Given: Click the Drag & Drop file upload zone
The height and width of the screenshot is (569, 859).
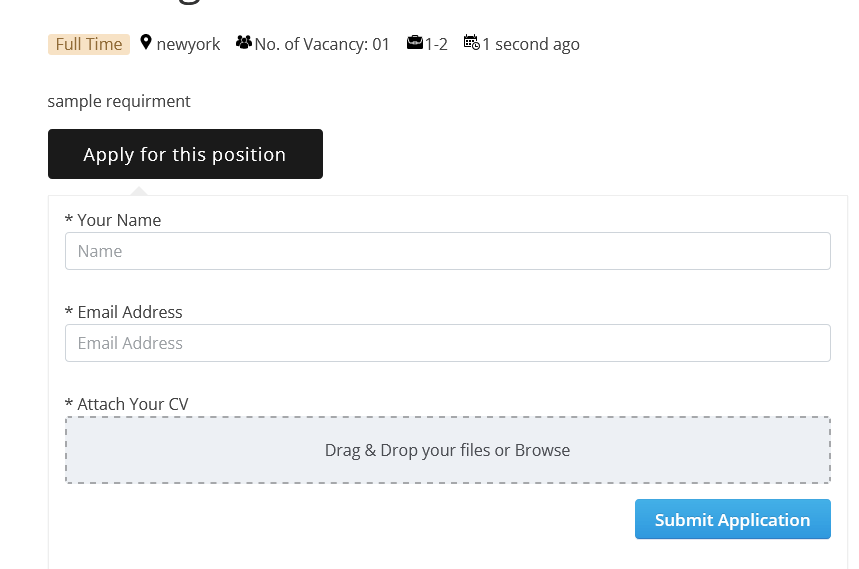Looking at the screenshot, I should pos(448,450).
